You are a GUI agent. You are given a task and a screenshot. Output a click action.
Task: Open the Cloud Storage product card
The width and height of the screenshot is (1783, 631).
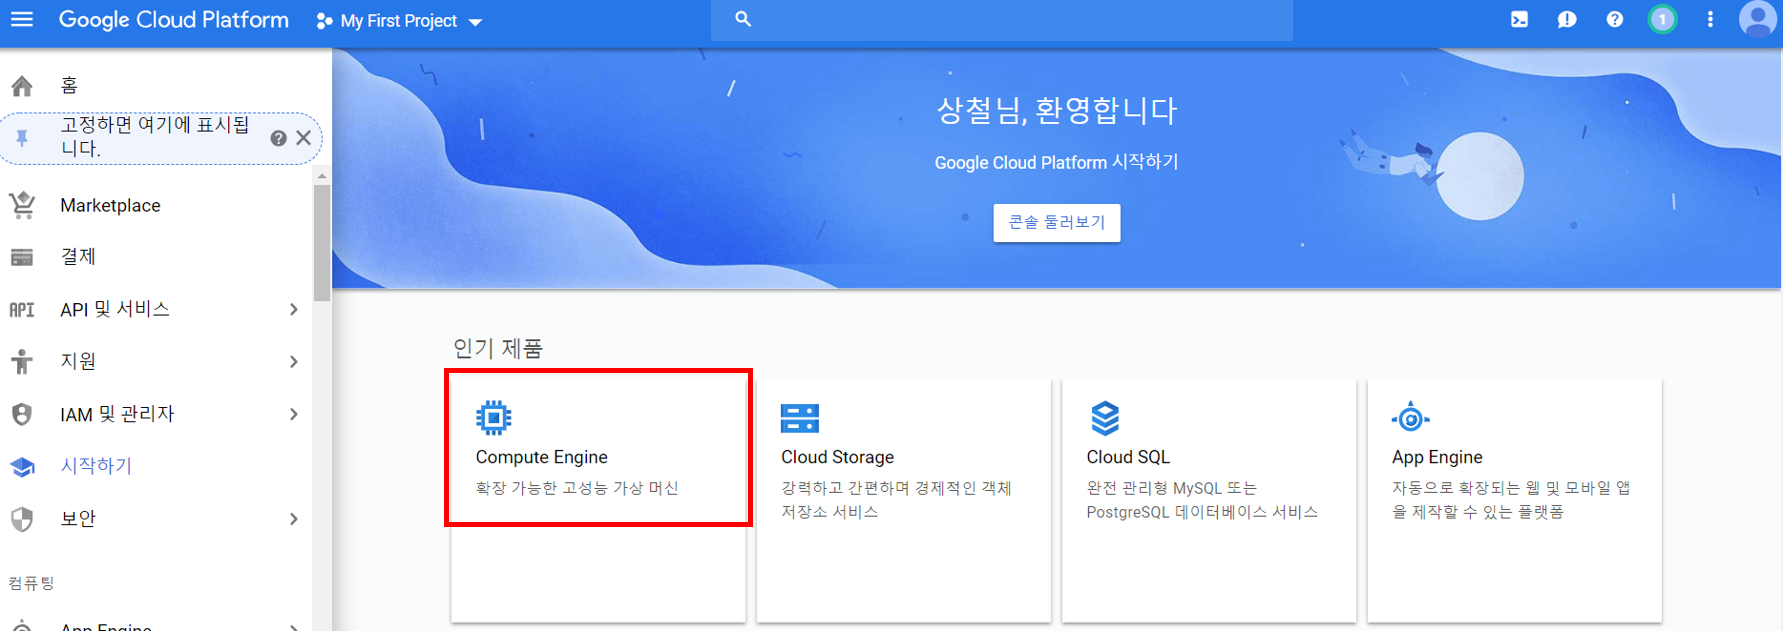tap(904, 500)
